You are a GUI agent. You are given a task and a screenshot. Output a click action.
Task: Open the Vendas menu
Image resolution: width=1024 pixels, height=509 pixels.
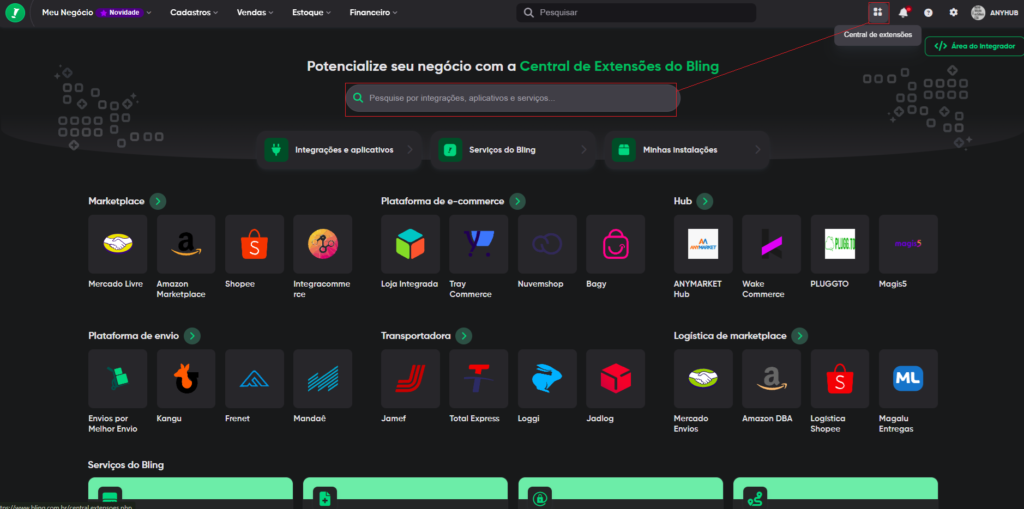click(x=257, y=13)
